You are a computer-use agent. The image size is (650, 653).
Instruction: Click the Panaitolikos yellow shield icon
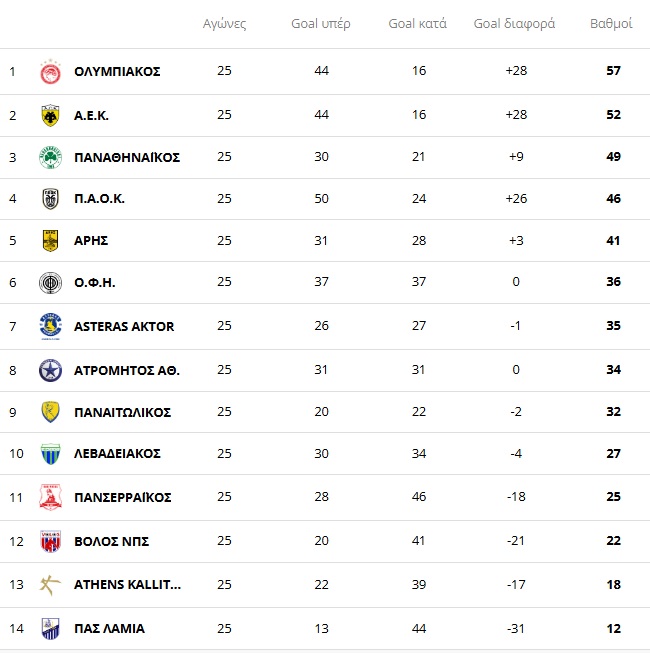[50, 412]
